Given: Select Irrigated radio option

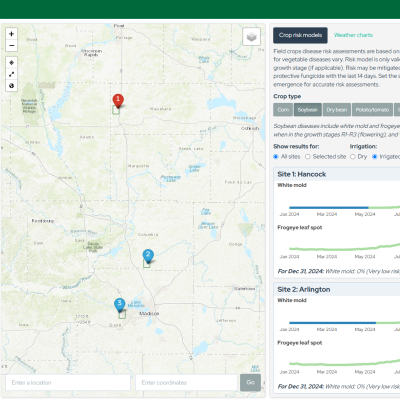Looking at the screenshot, I should (375, 157).
